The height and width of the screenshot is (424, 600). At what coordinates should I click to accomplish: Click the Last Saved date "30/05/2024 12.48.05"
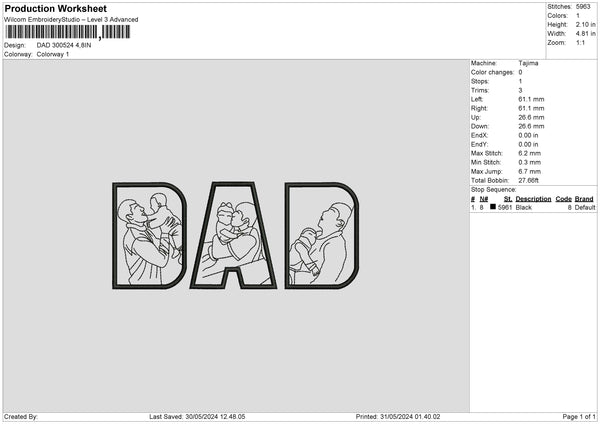click(x=215, y=417)
